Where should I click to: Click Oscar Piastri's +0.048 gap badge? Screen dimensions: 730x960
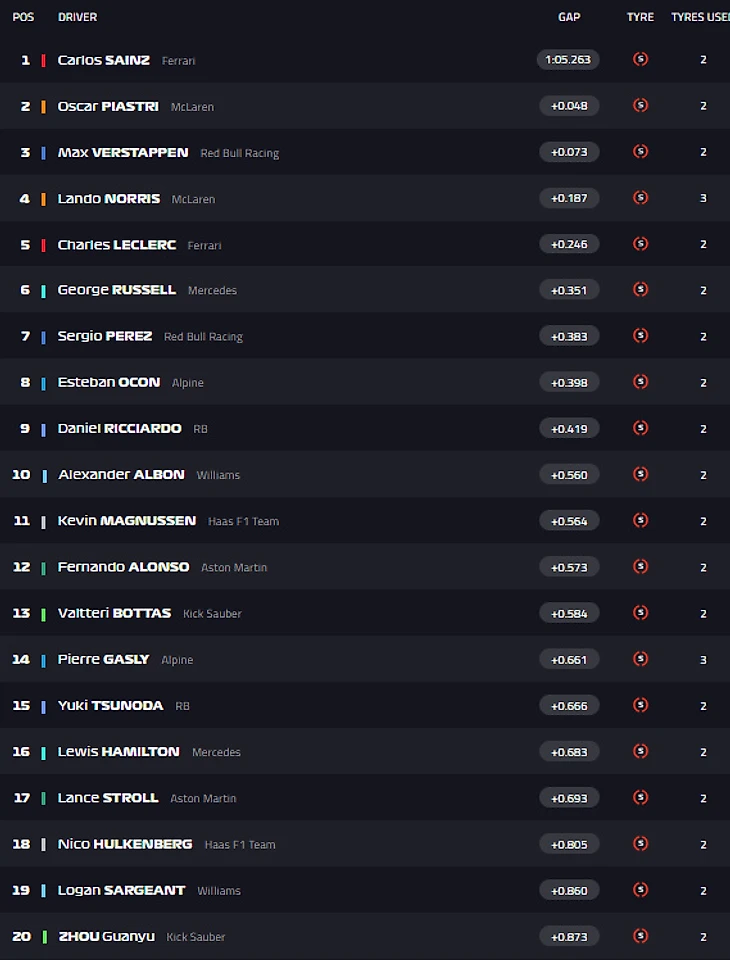coord(569,106)
